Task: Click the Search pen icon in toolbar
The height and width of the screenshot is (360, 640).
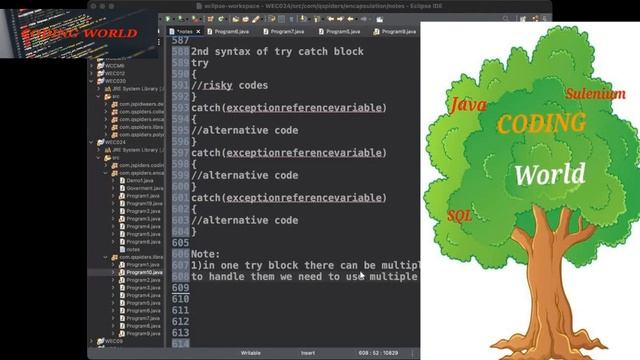Action: (256, 19)
